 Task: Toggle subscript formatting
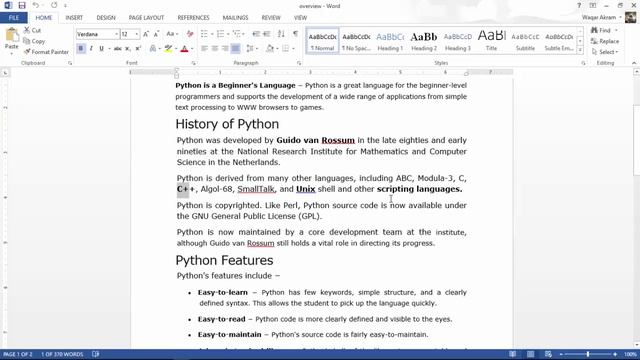pyautogui.click(x=128, y=49)
